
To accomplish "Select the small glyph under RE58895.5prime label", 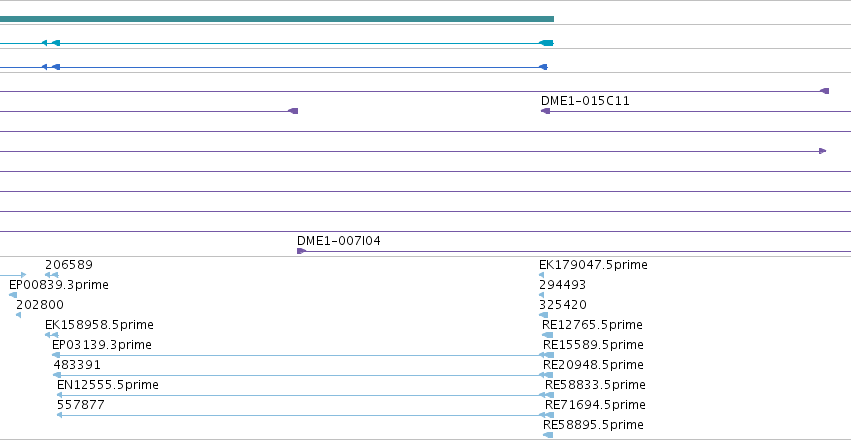I will [x=548, y=435].
